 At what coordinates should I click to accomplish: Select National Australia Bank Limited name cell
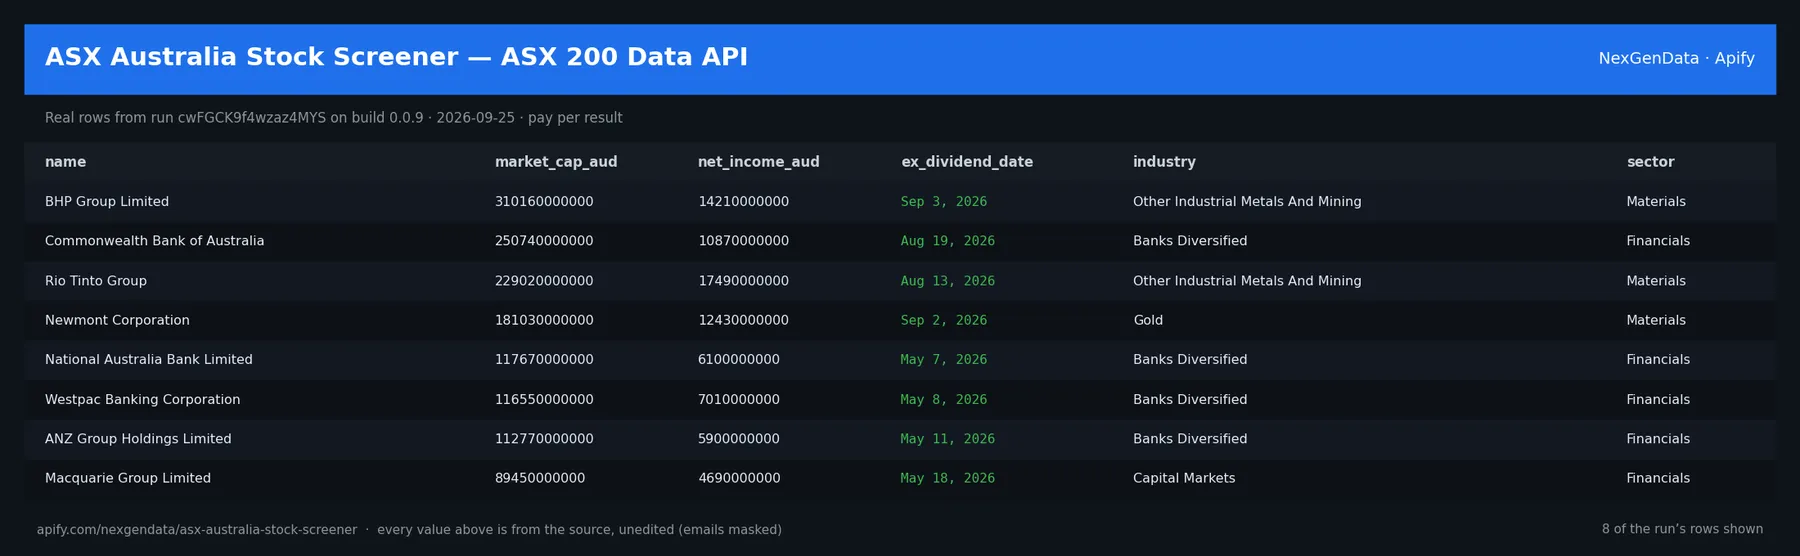149,360
